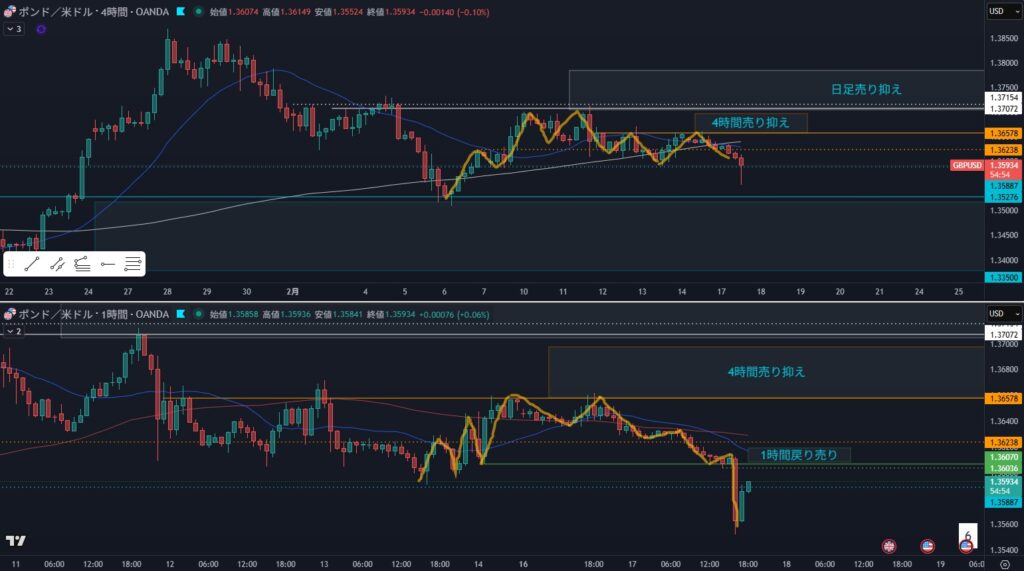Click the cyan flag icon on 4-hour chart header
This screenshot has width=1024, height=571.
[x=180, y=11]
